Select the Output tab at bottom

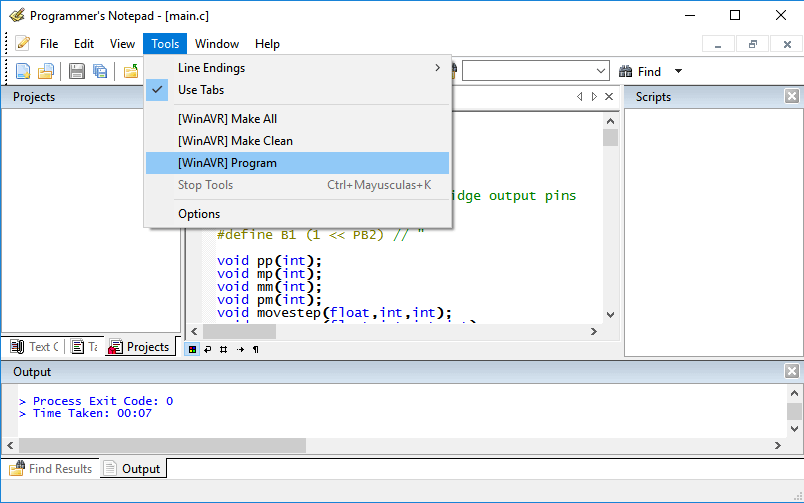pyautogui.click(x=132, y=469)
